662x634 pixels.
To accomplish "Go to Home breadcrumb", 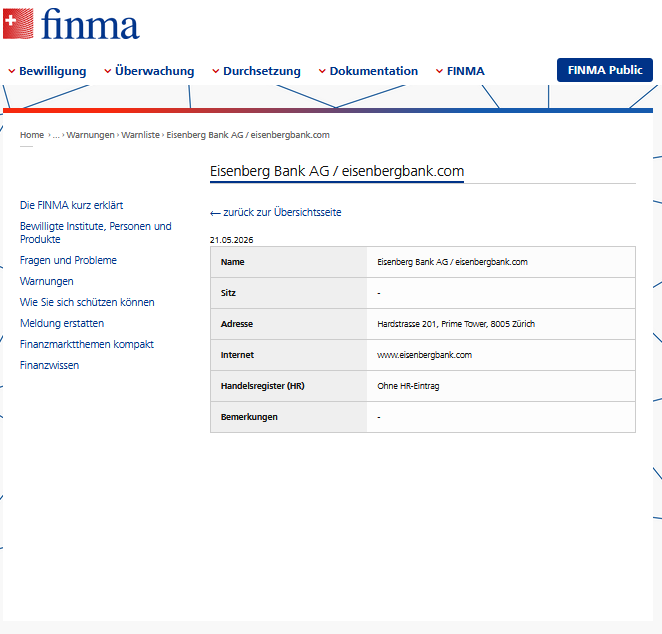I will tap(32, 135).
